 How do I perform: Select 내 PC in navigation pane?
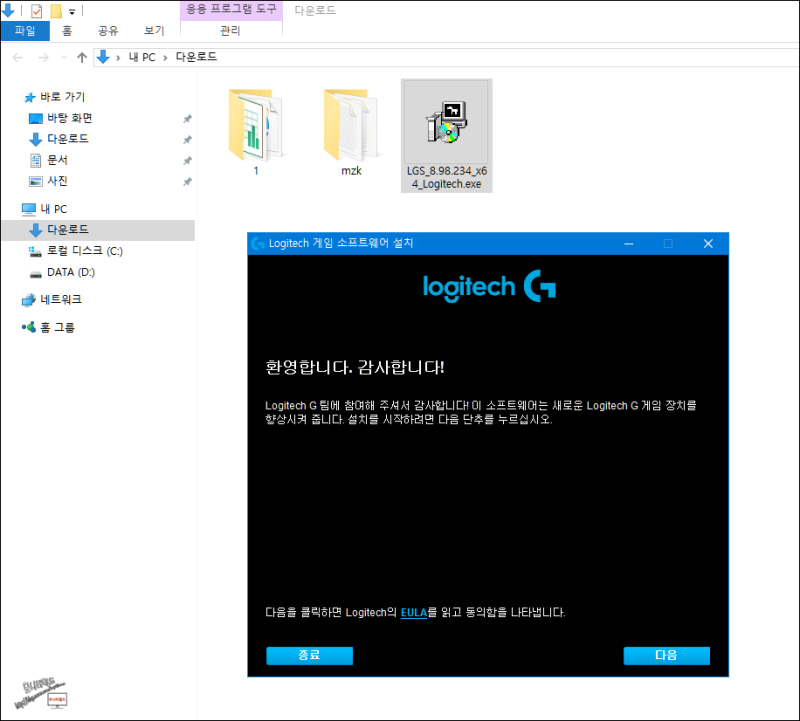tap(54, 209)
